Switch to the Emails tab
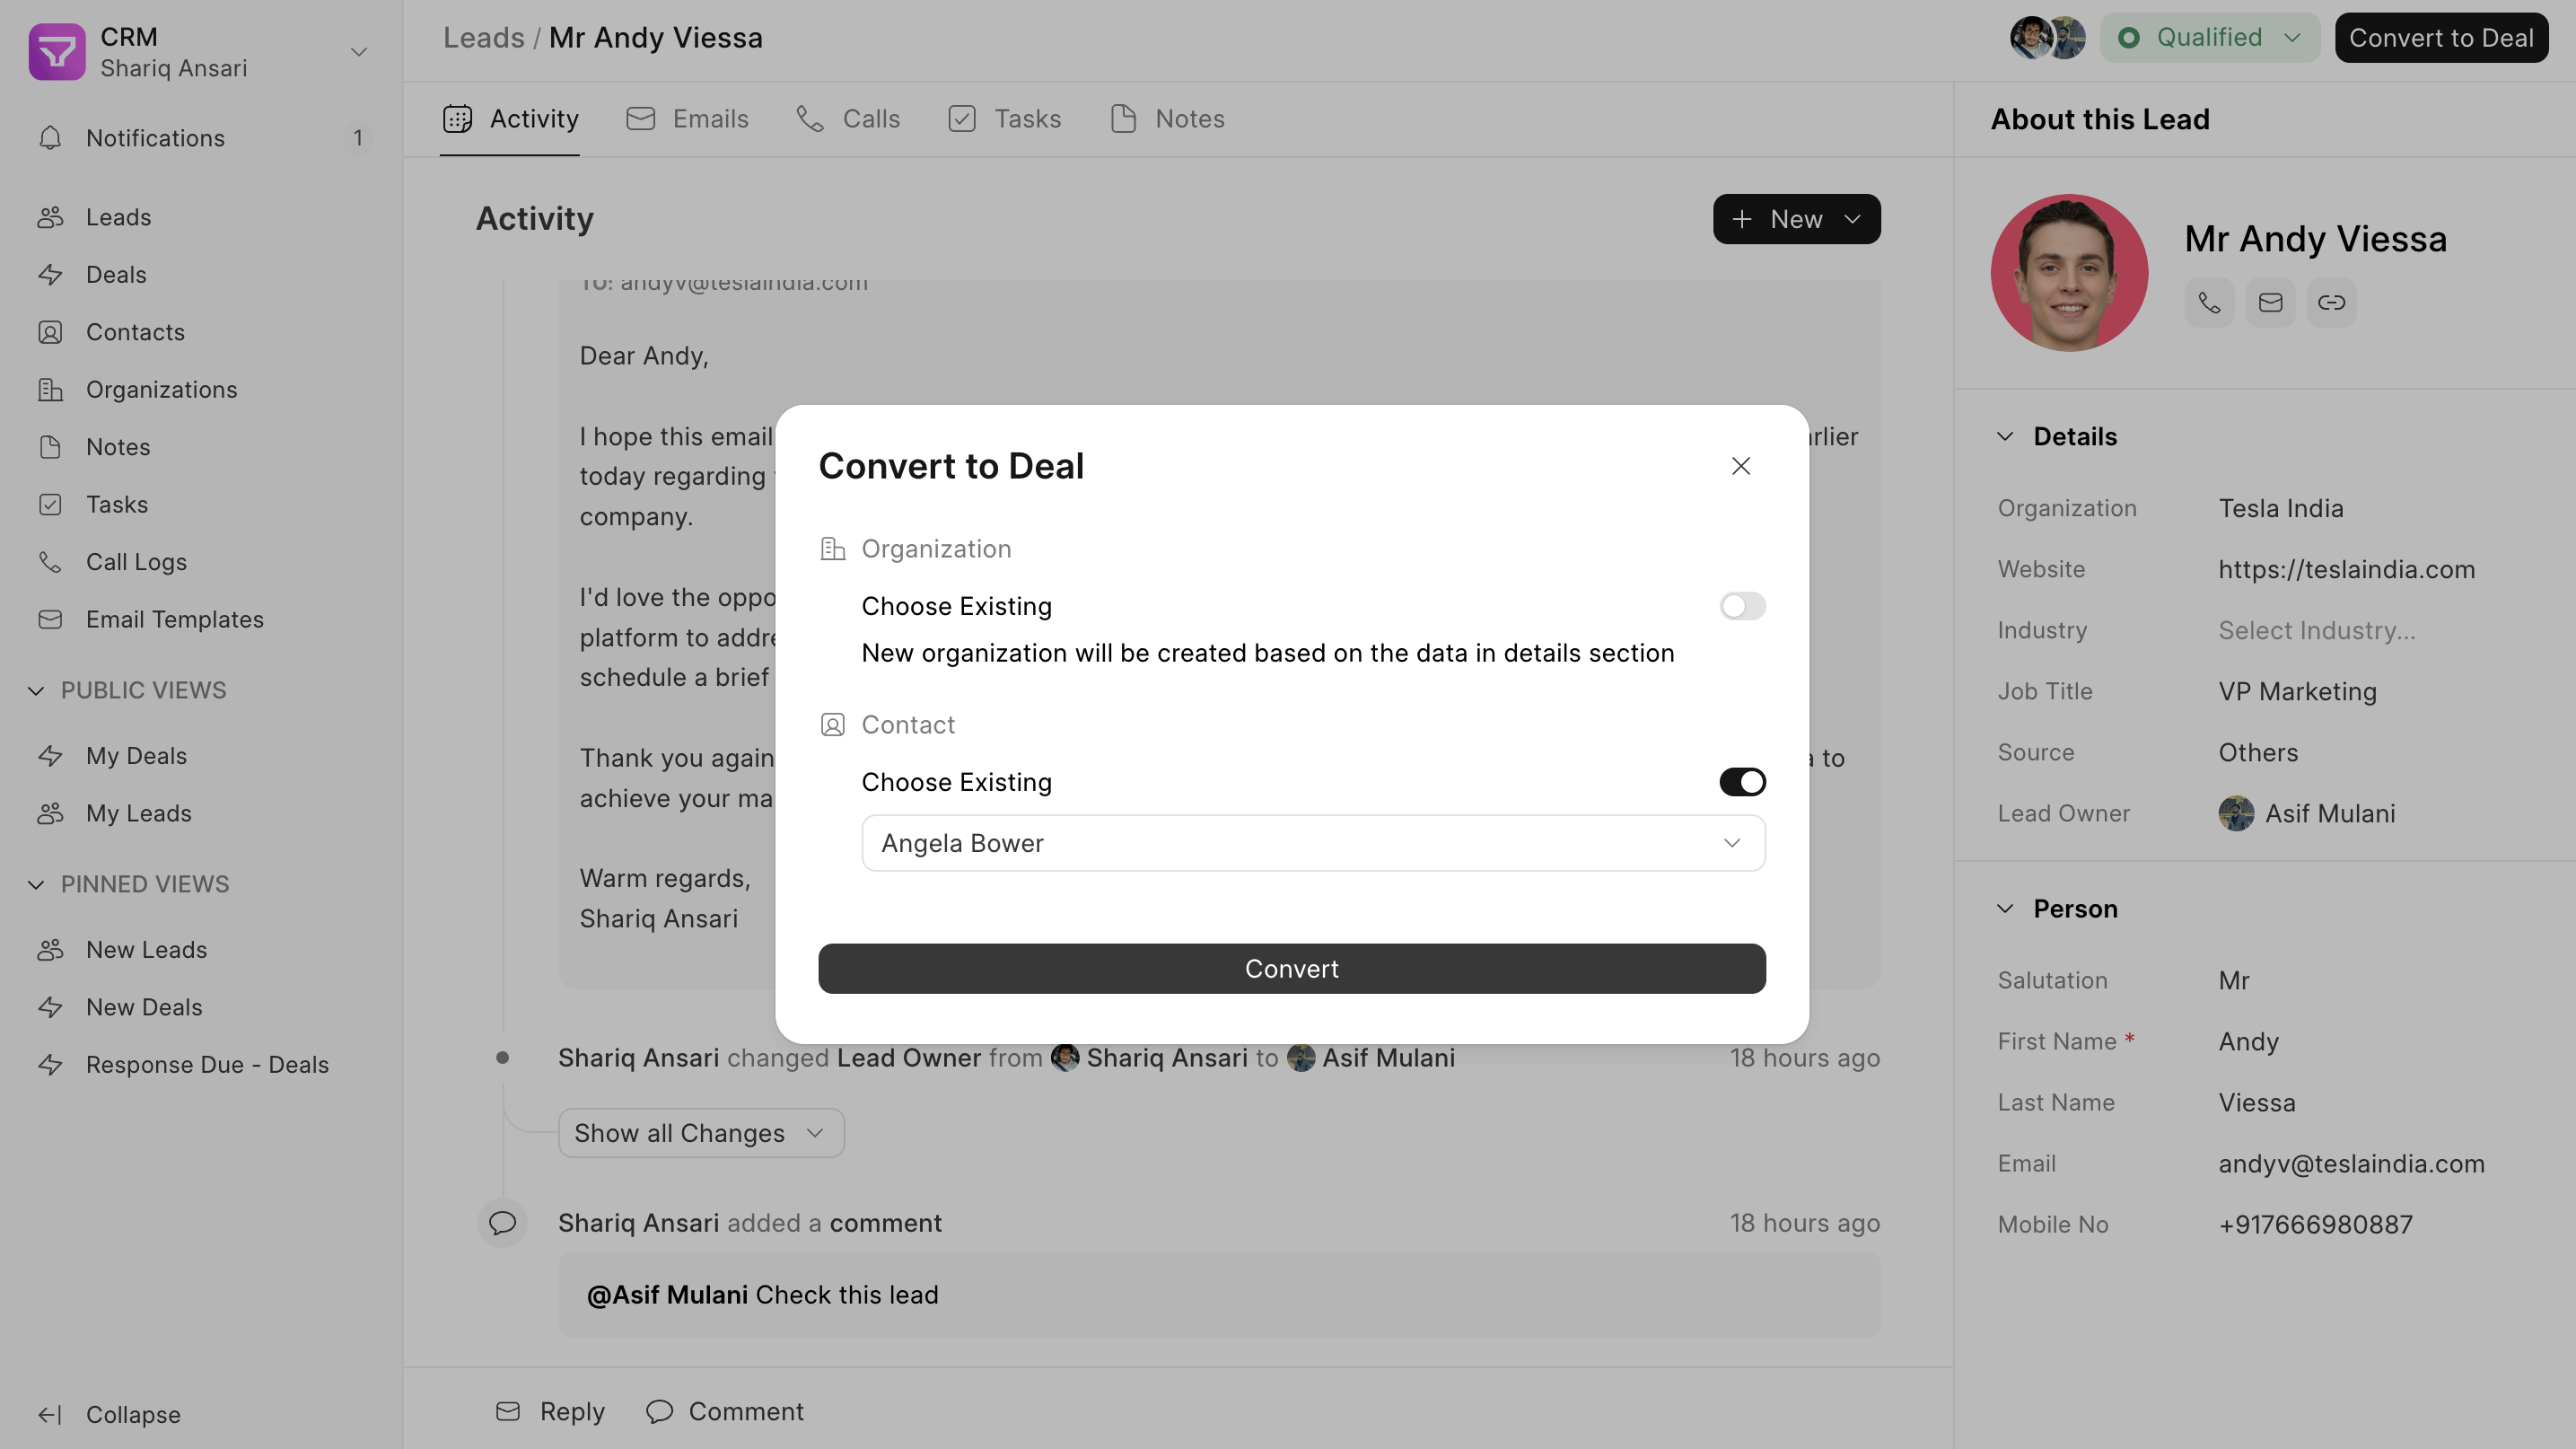The width and height of the screenshot is (2576, 1449). click(x=687, y=119)
